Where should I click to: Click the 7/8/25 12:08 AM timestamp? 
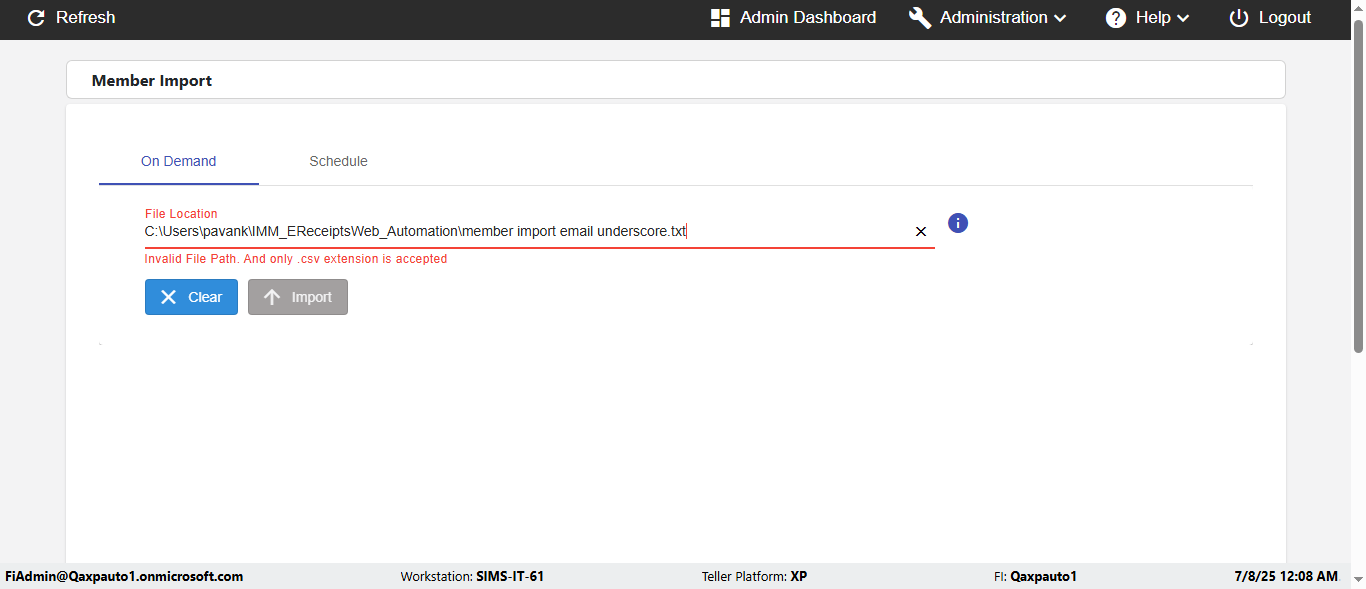pyautogui.click(x=1286, y=577)
